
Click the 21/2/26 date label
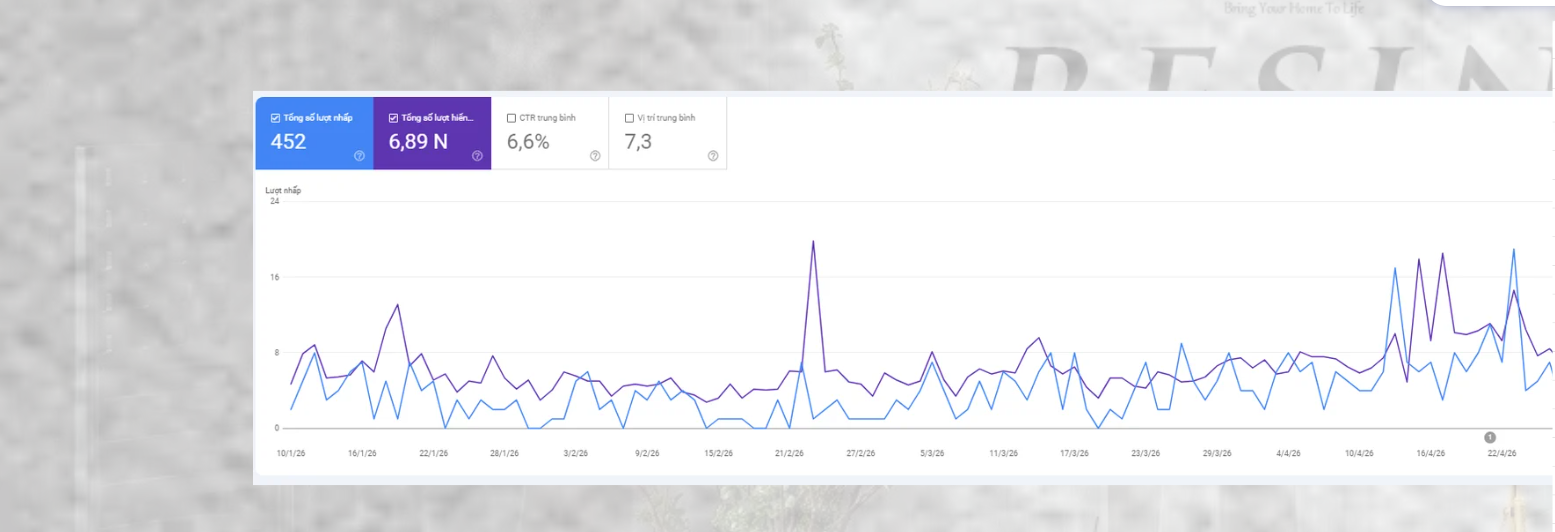(790, 453)
